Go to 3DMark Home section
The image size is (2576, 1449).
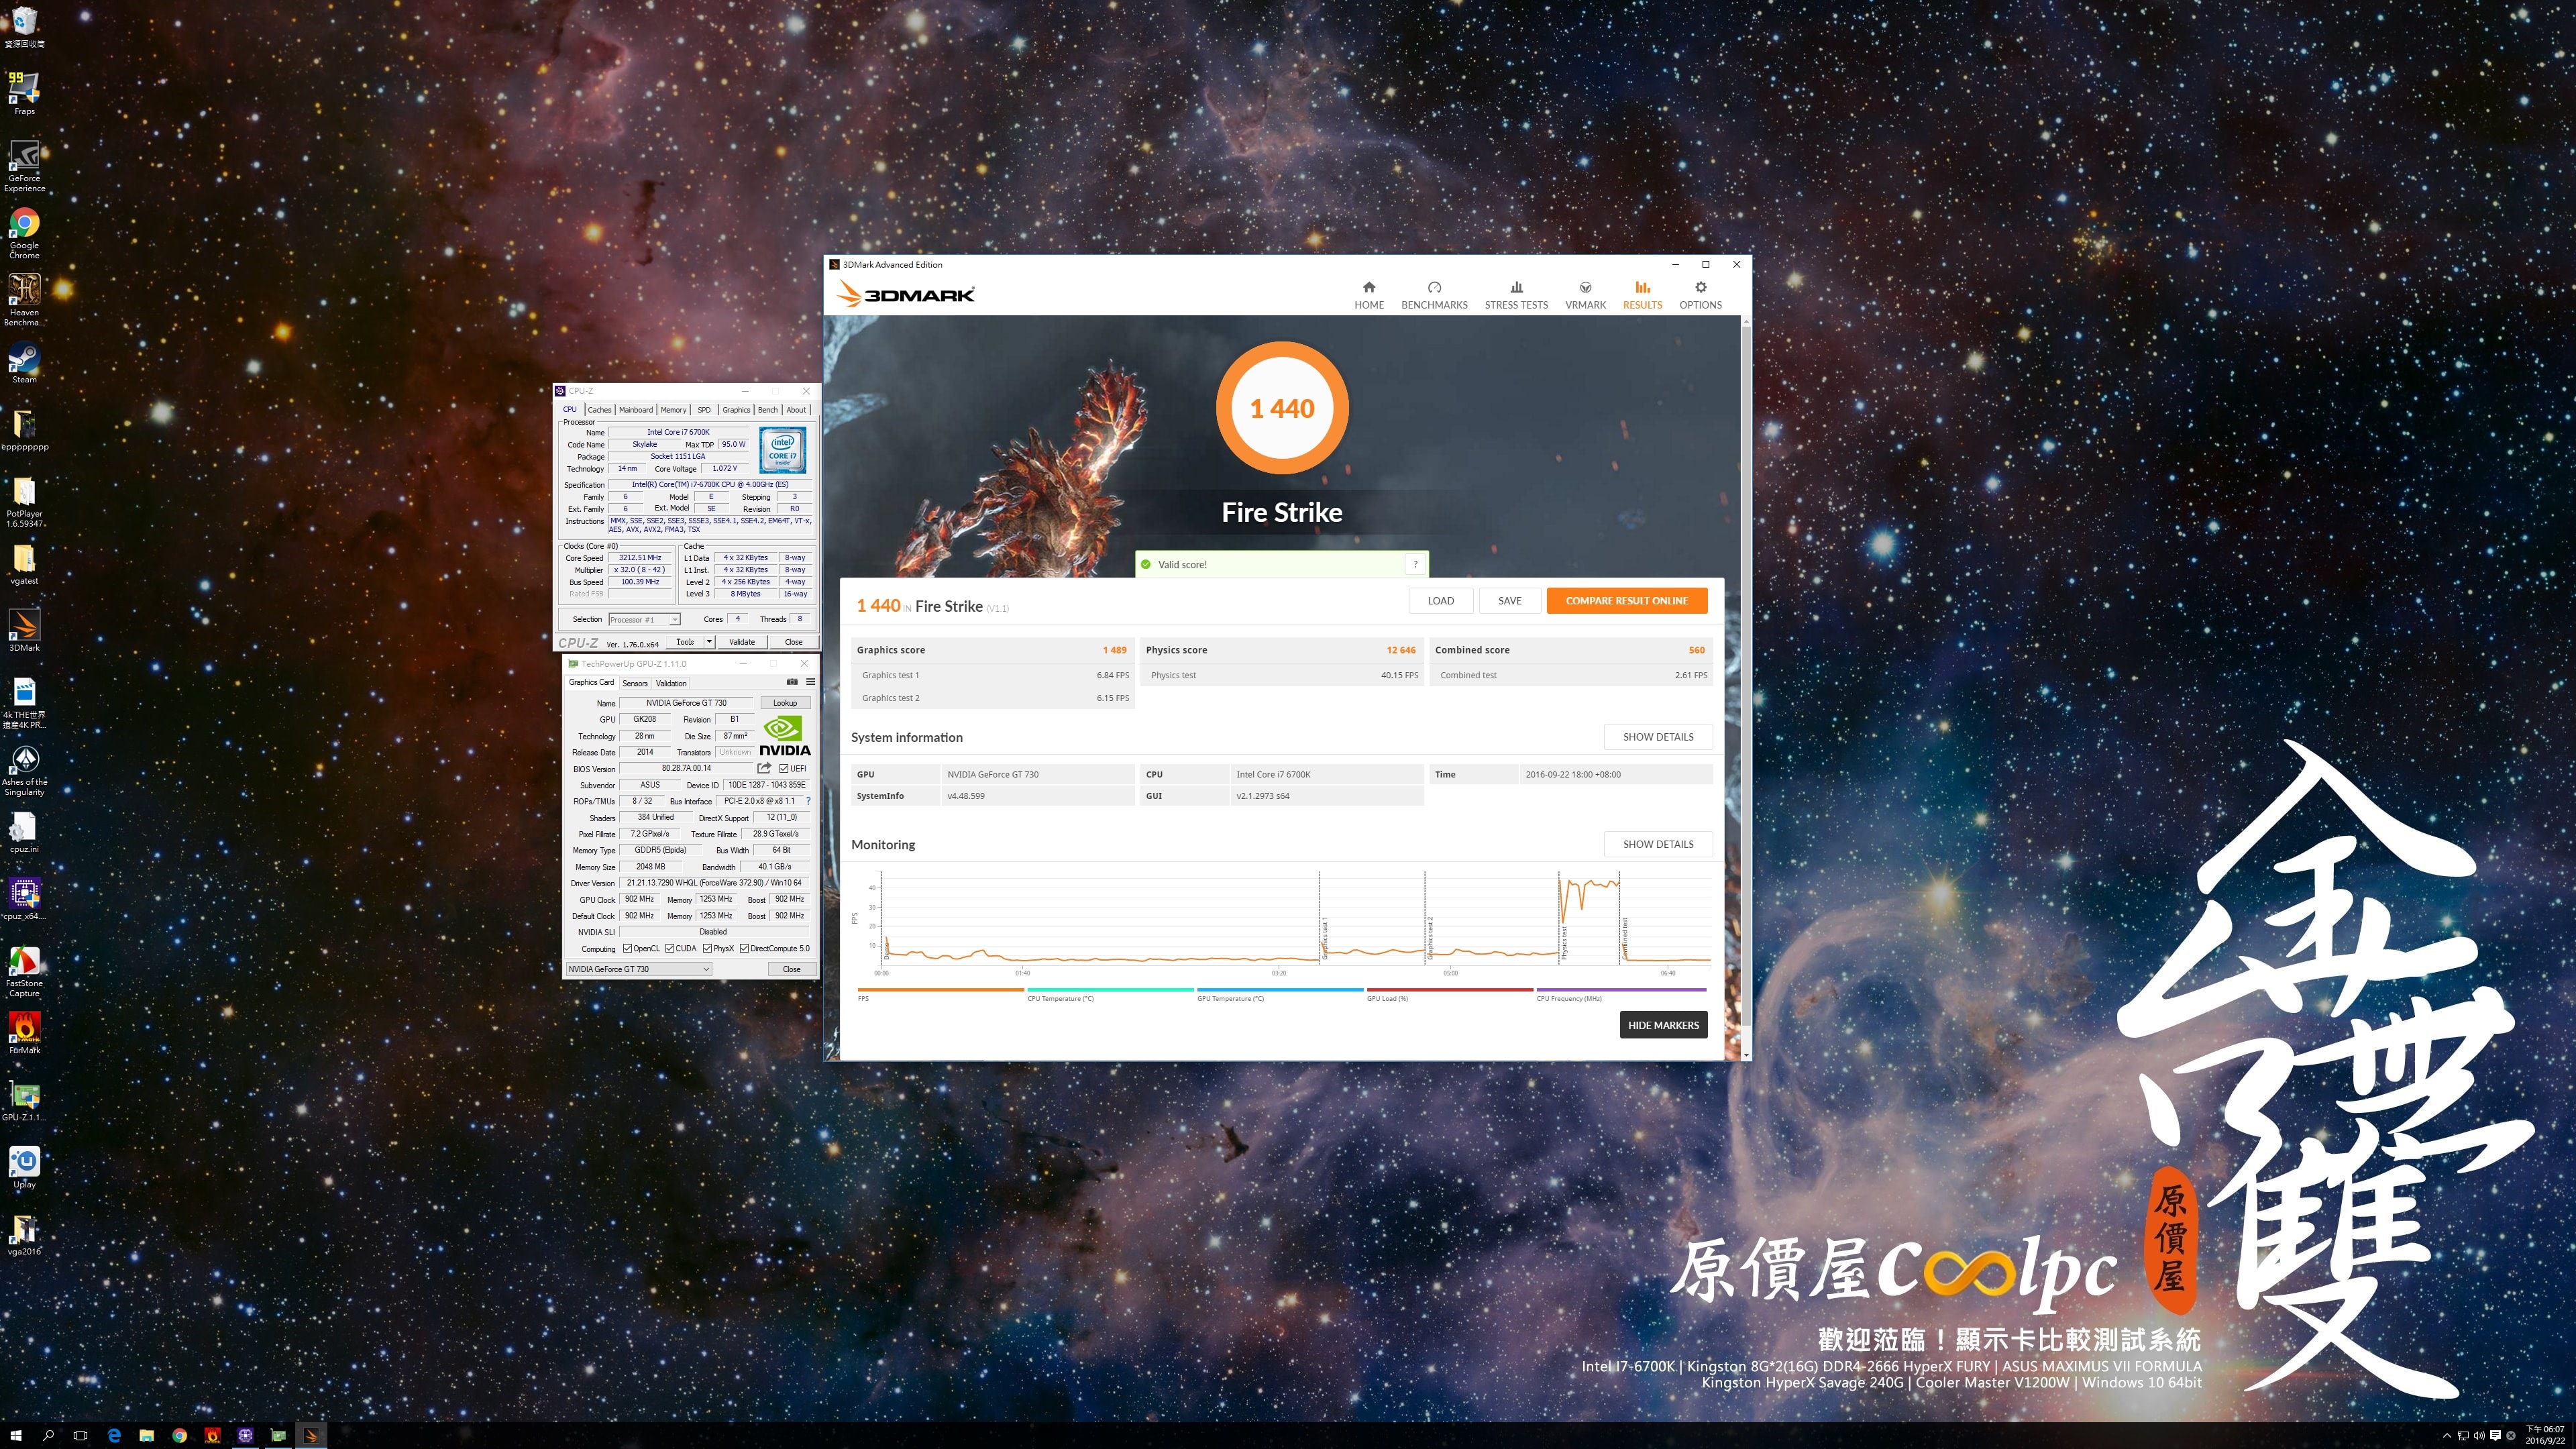tap(1369, 295)
